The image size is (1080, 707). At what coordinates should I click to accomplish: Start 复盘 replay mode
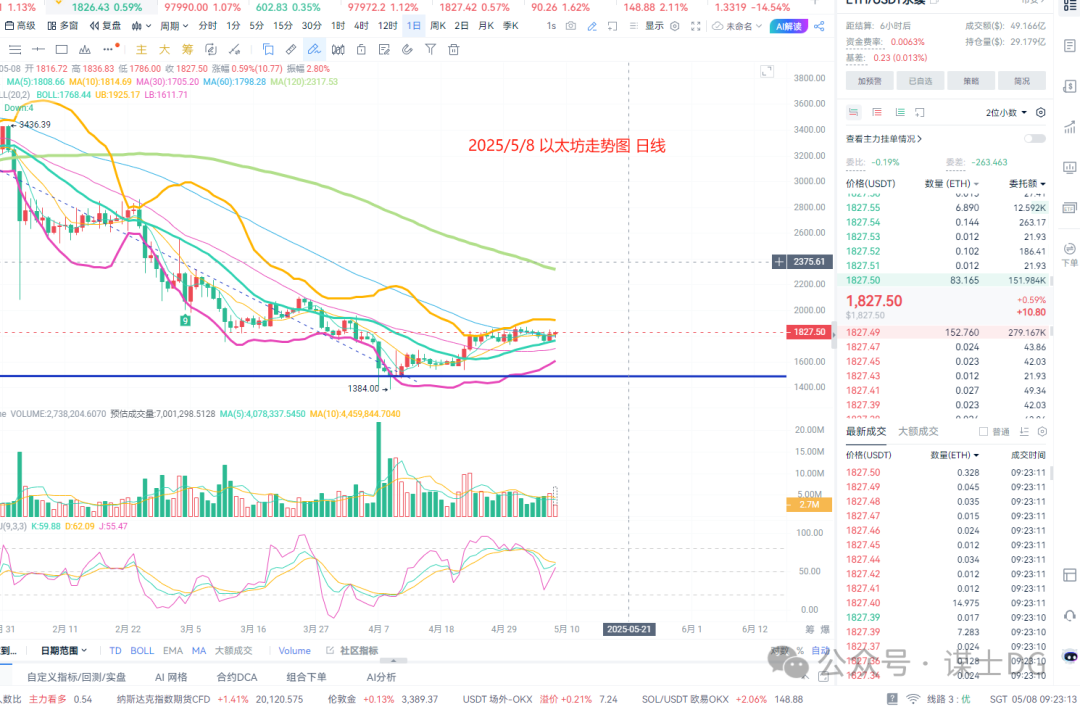point(105,25)
